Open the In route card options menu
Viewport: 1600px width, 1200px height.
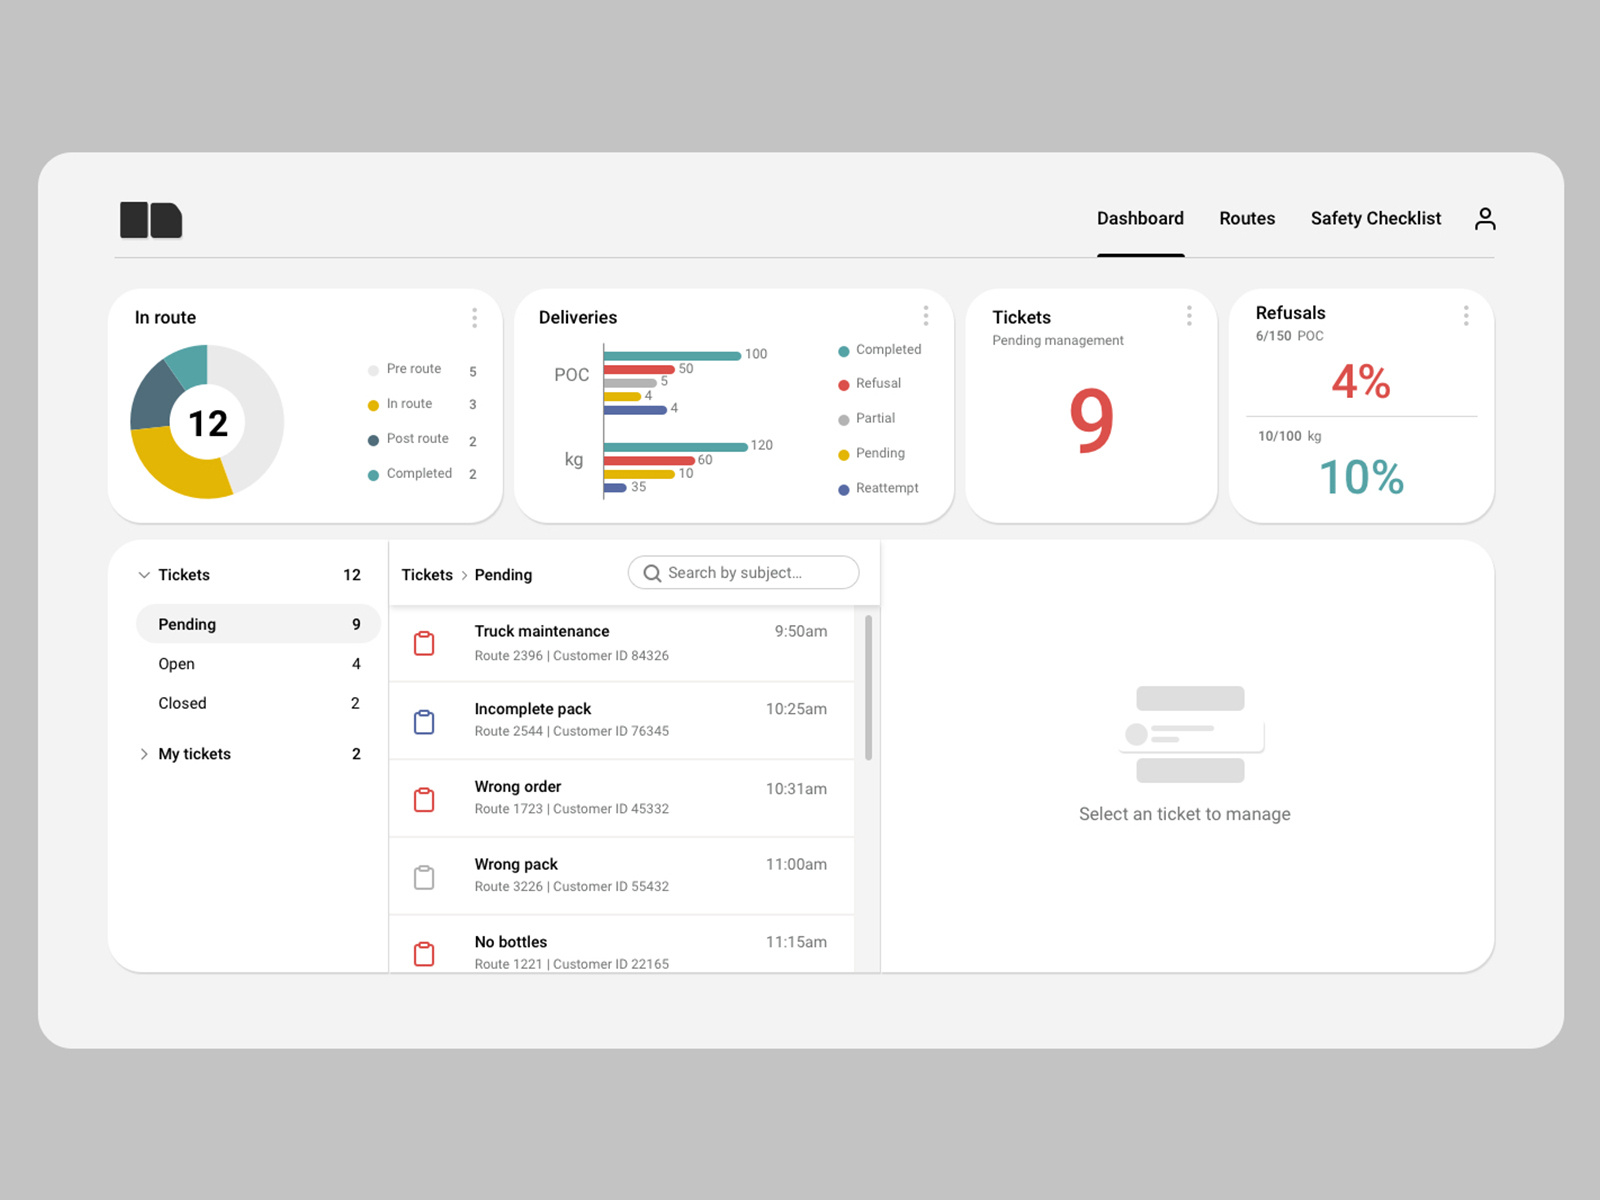point(475,317)
